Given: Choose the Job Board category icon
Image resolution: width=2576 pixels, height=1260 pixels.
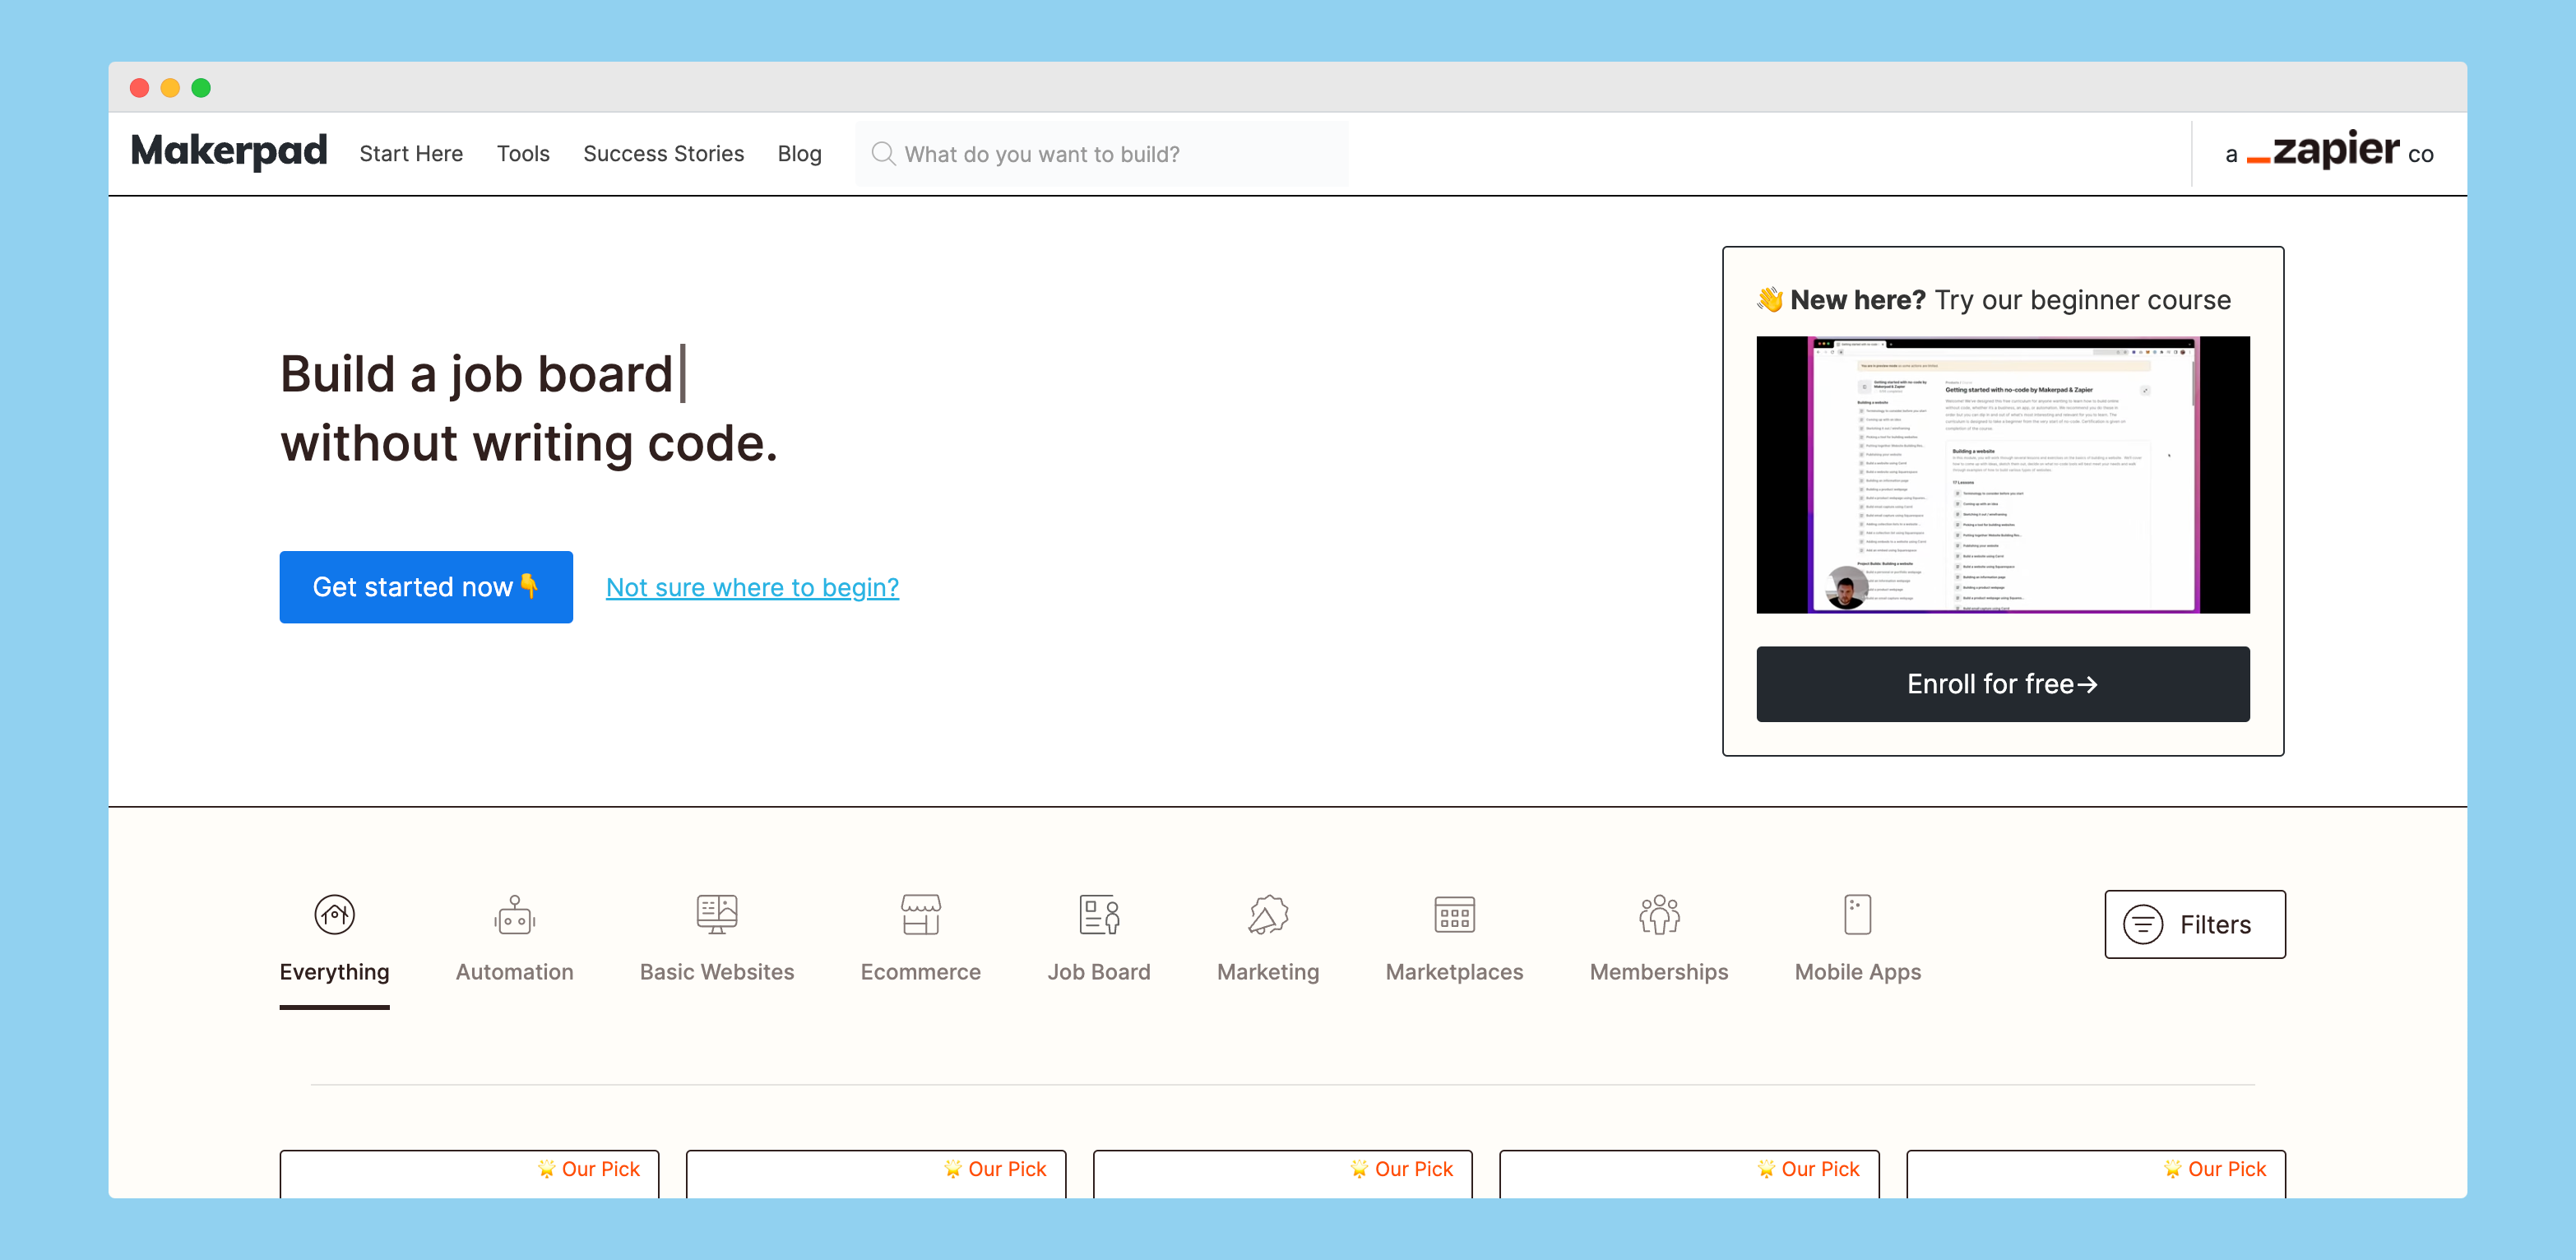Looking at the screenshot, I should click(x=1098, y=914).
